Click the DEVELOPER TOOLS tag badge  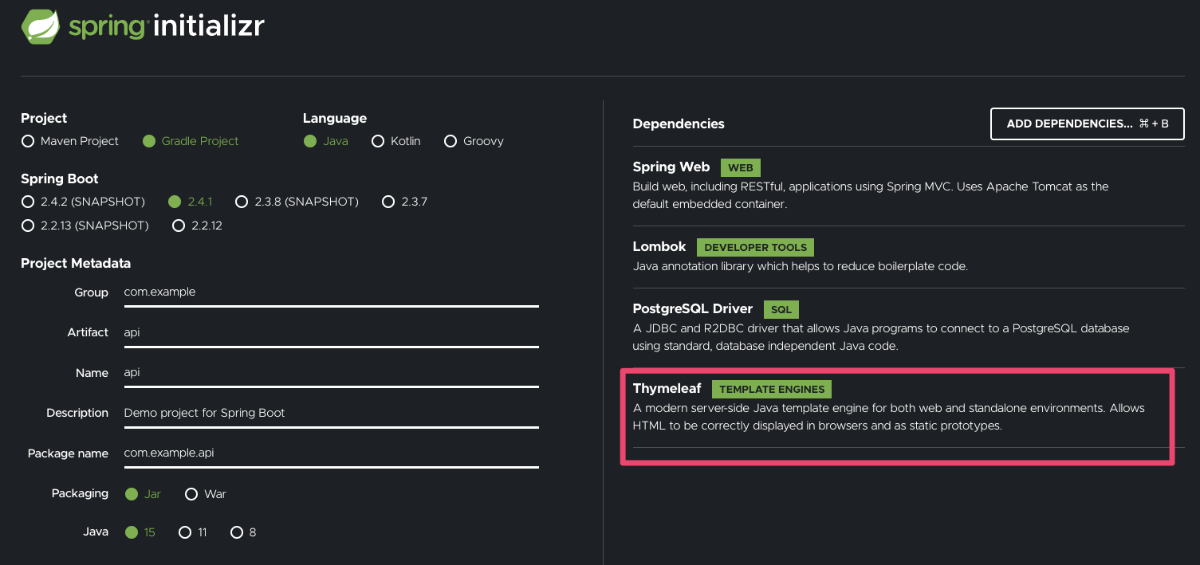(755, 247)
